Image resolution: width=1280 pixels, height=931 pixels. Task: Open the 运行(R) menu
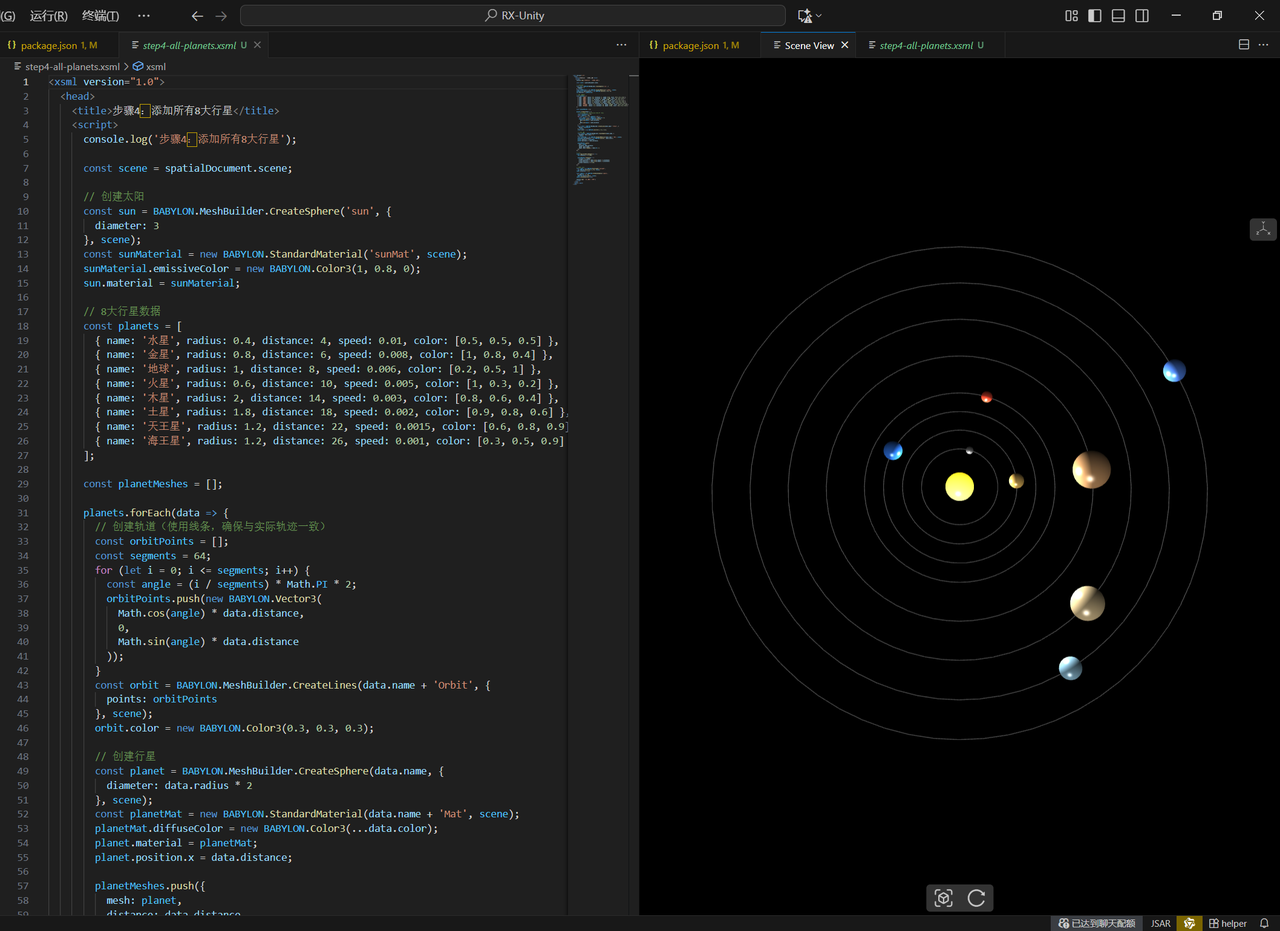[49, 16]
